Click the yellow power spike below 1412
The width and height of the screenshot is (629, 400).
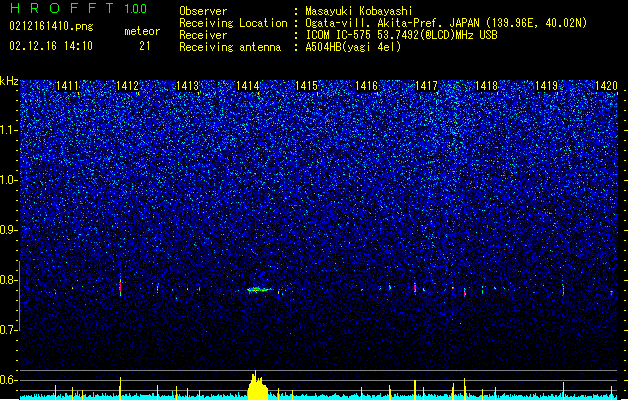click(x=120, y=388)
